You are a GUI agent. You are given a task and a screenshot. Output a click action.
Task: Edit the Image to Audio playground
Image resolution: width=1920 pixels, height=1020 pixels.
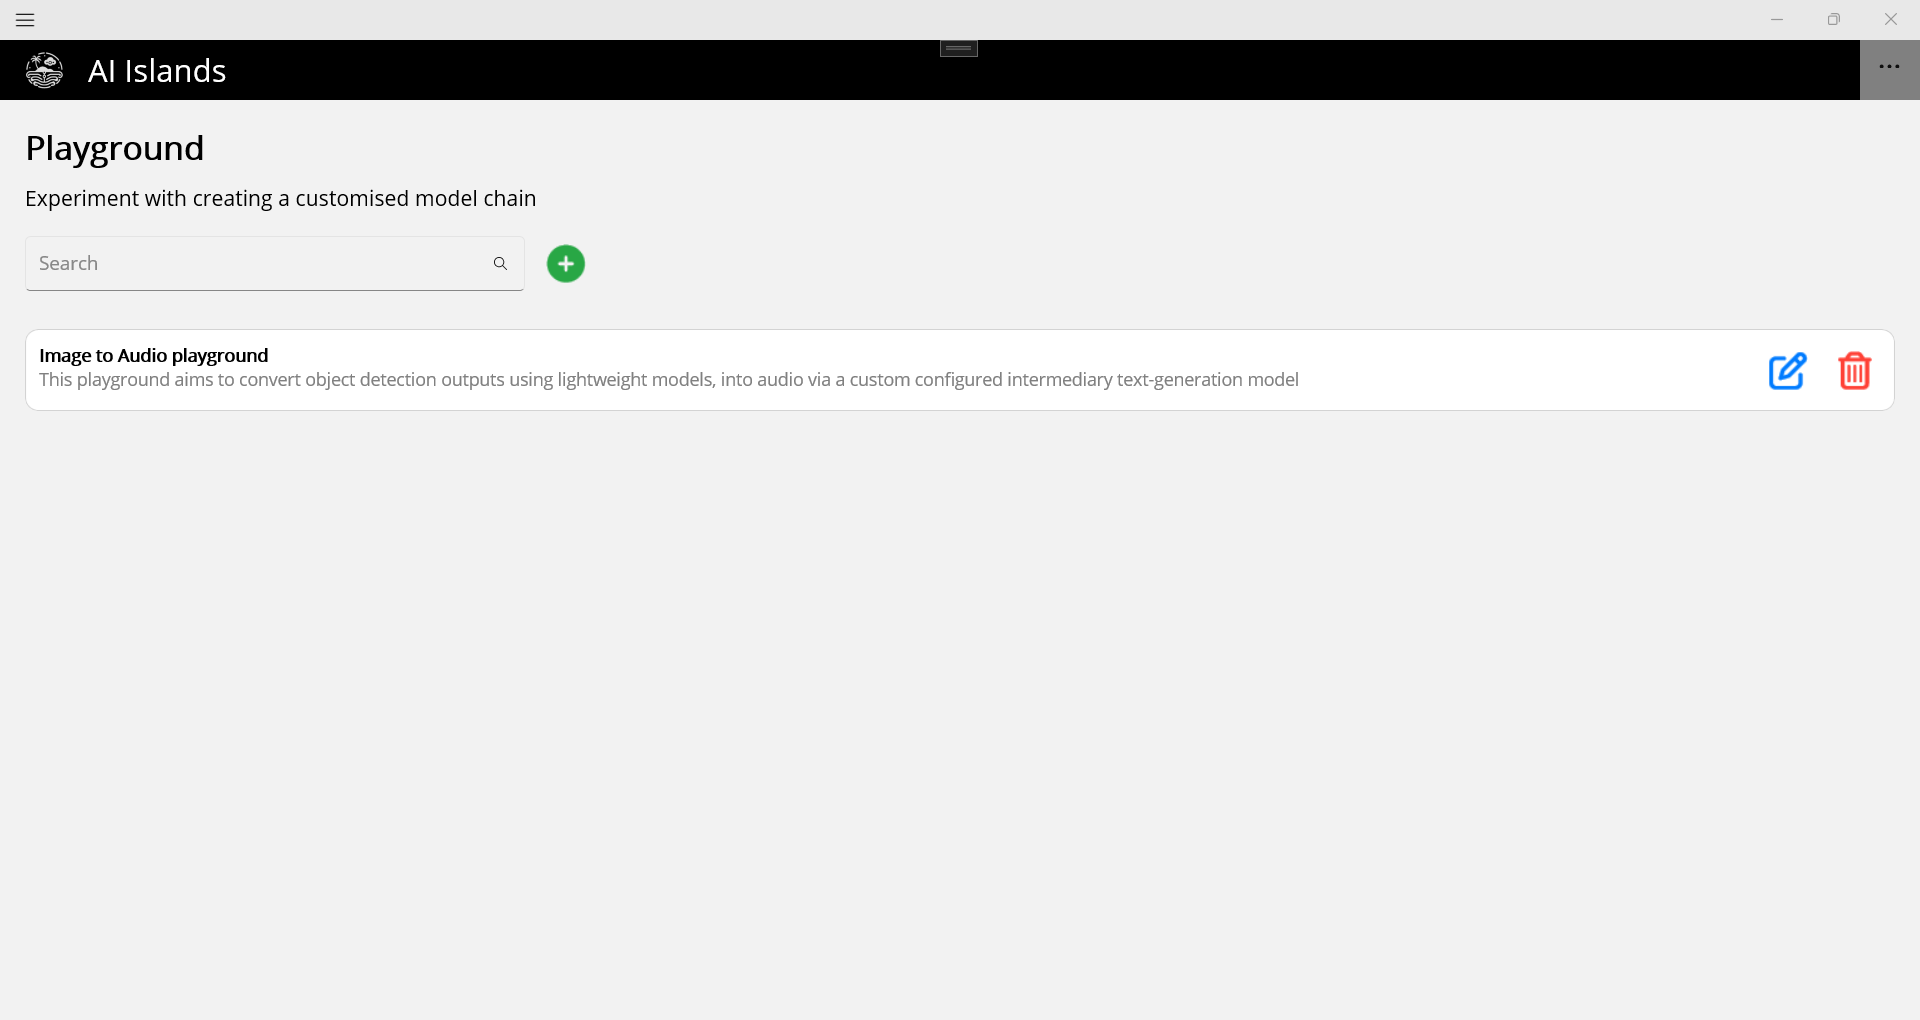point(1787,371)
